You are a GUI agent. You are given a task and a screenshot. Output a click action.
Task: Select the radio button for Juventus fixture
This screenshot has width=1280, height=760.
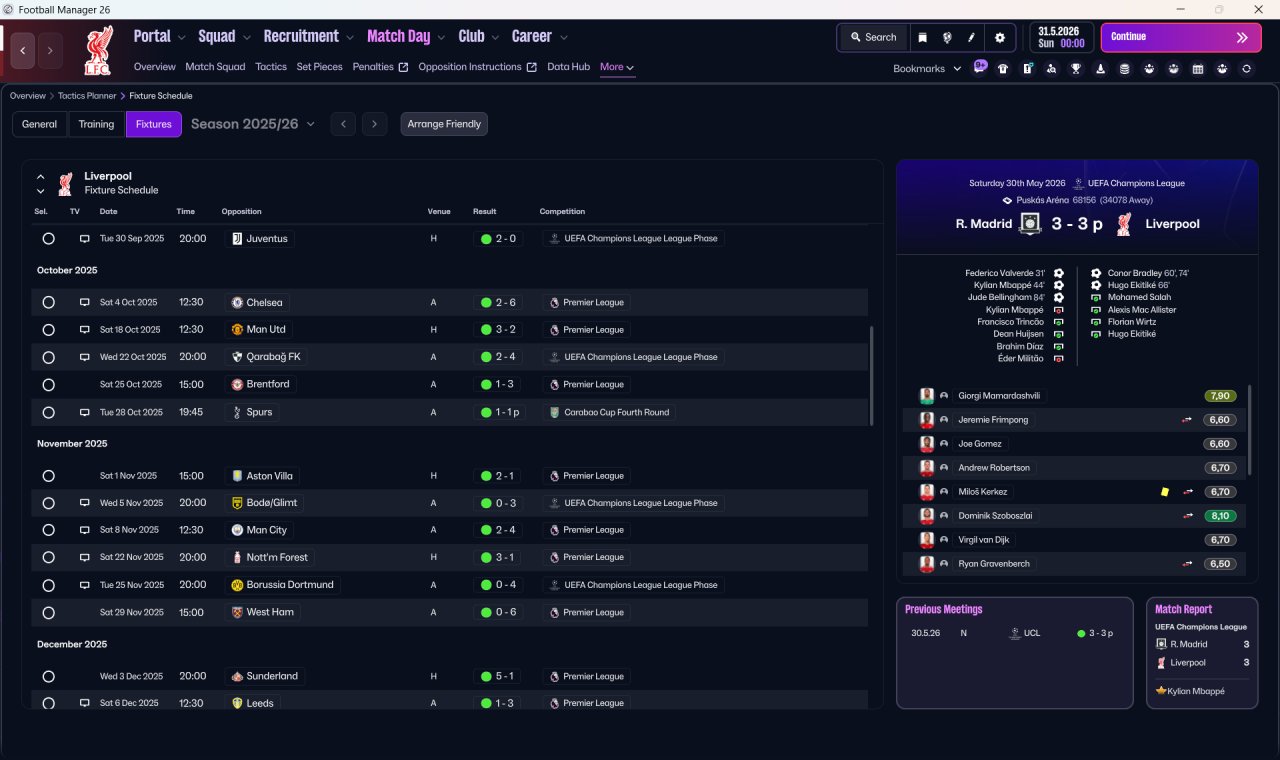tap(48, 239)
